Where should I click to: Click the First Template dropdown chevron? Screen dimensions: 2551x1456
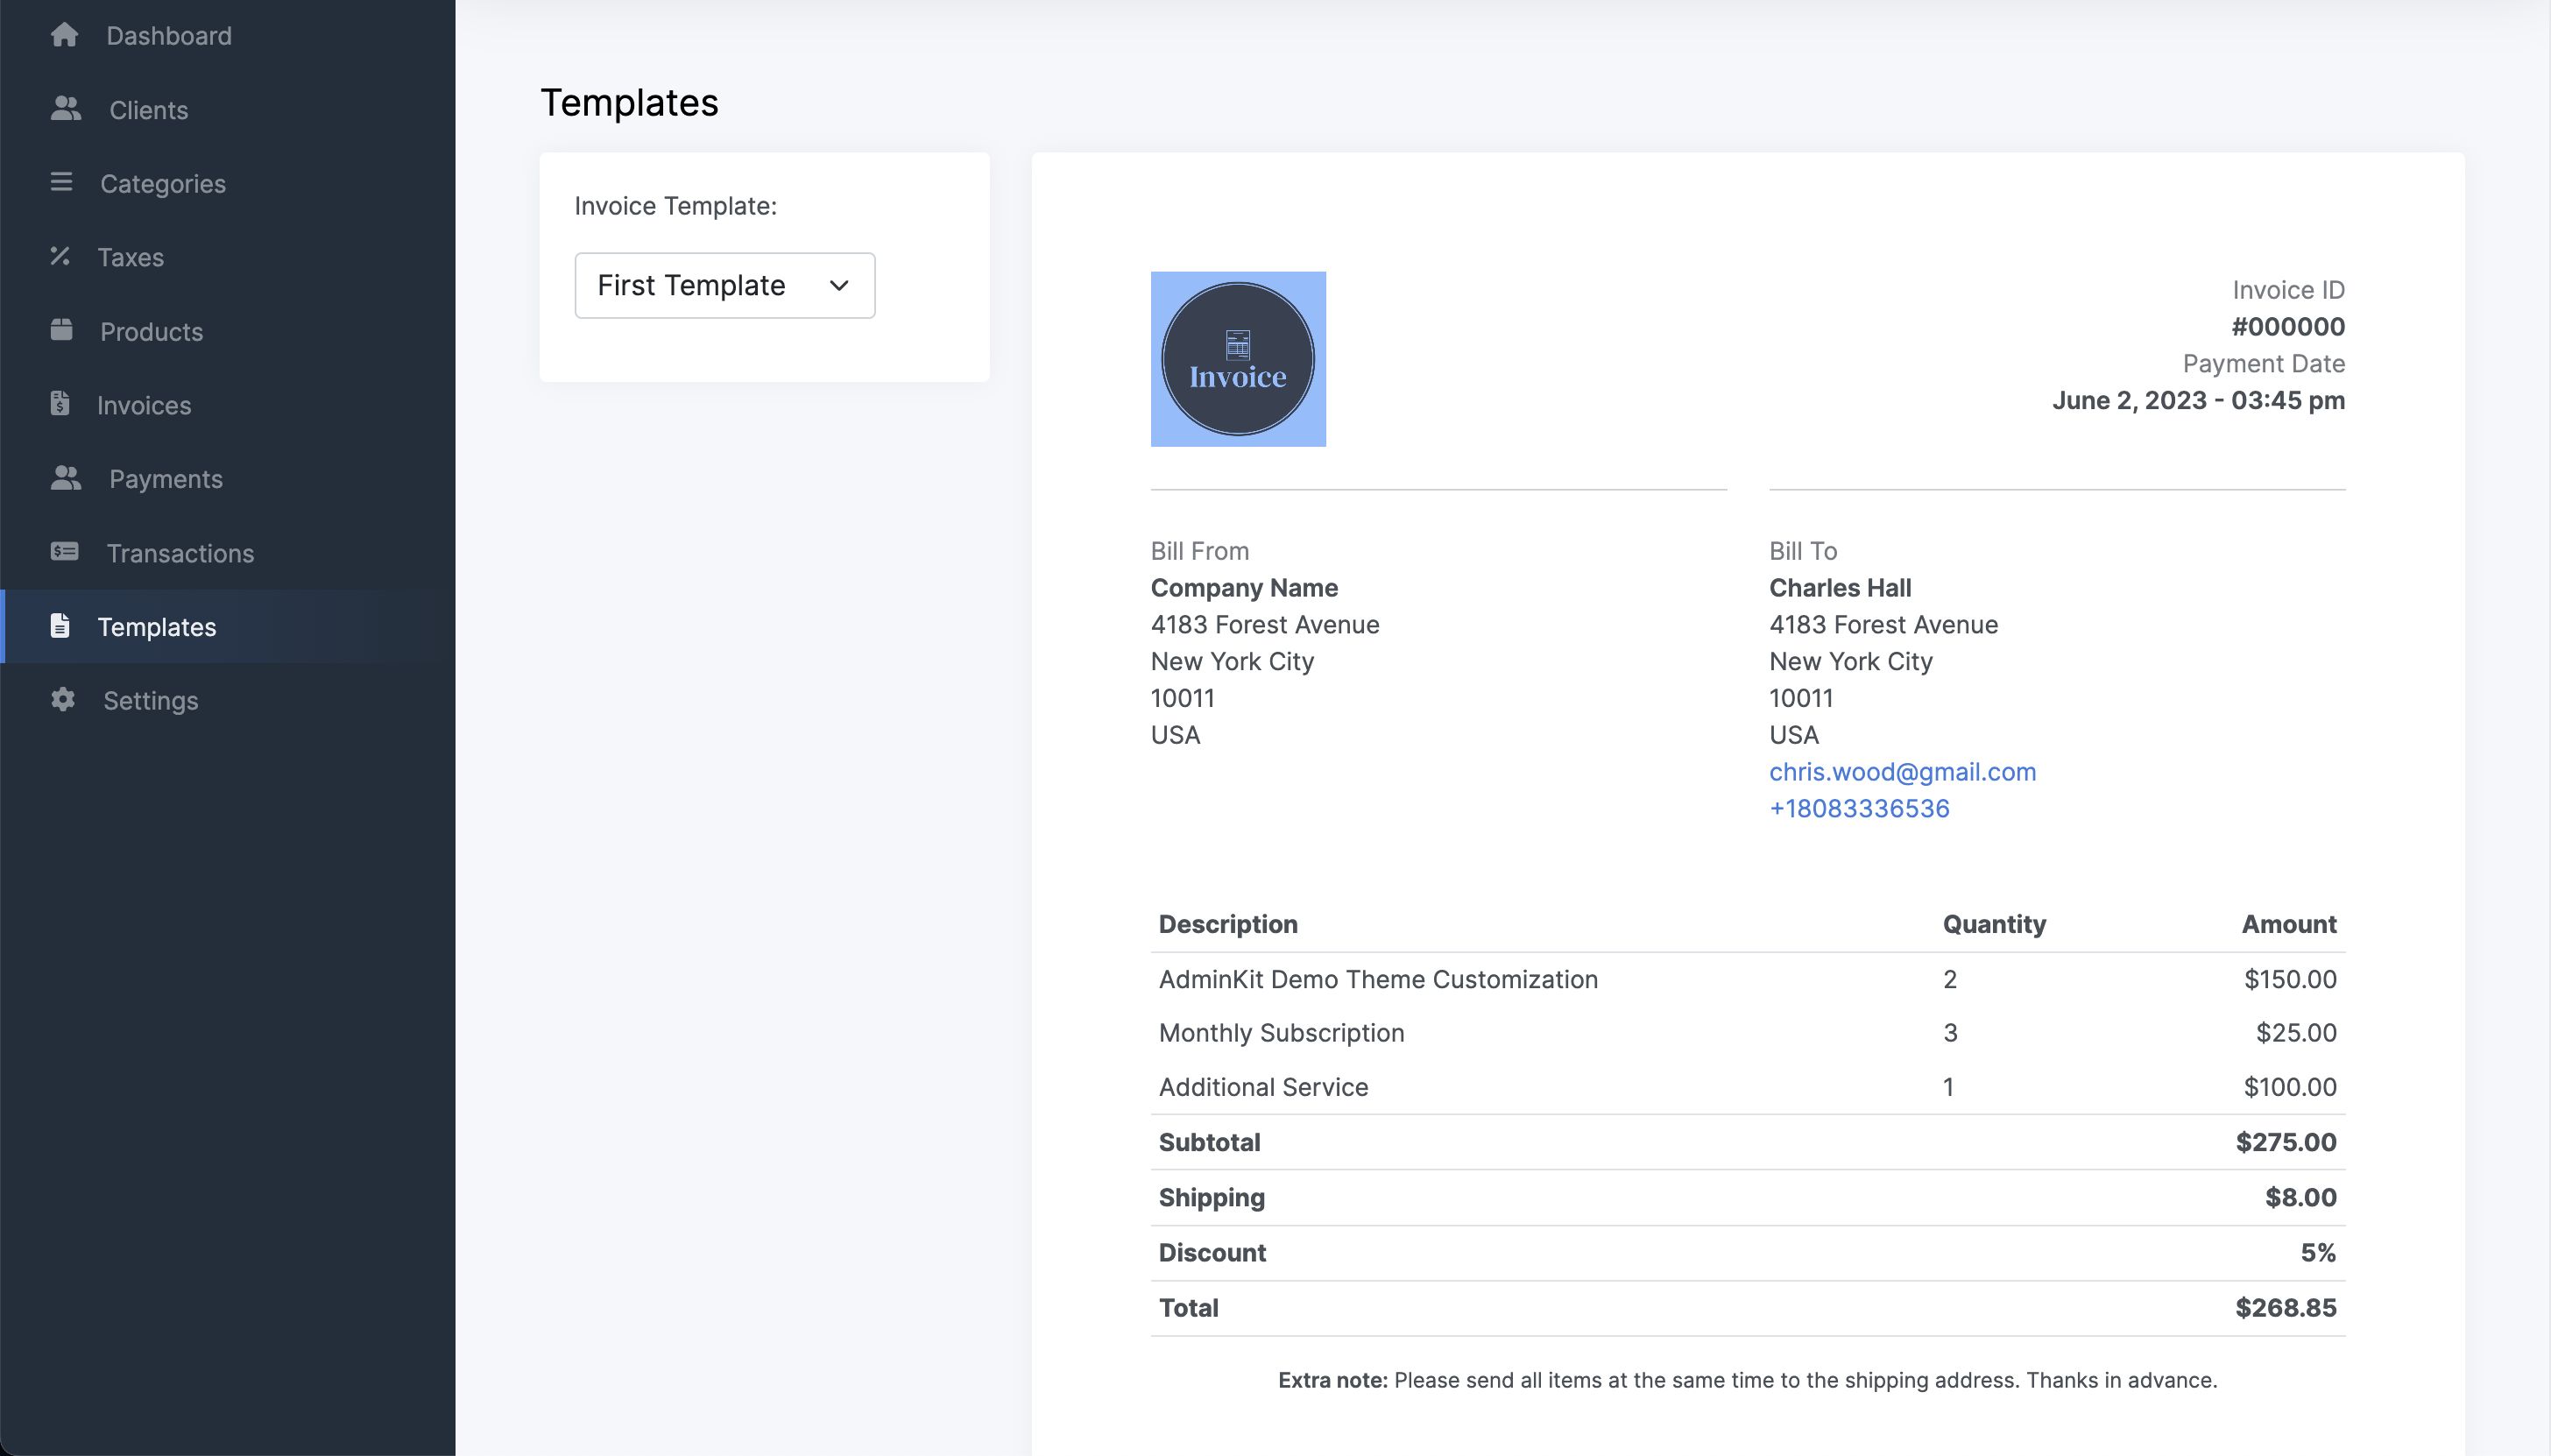[x=839, y=286]
